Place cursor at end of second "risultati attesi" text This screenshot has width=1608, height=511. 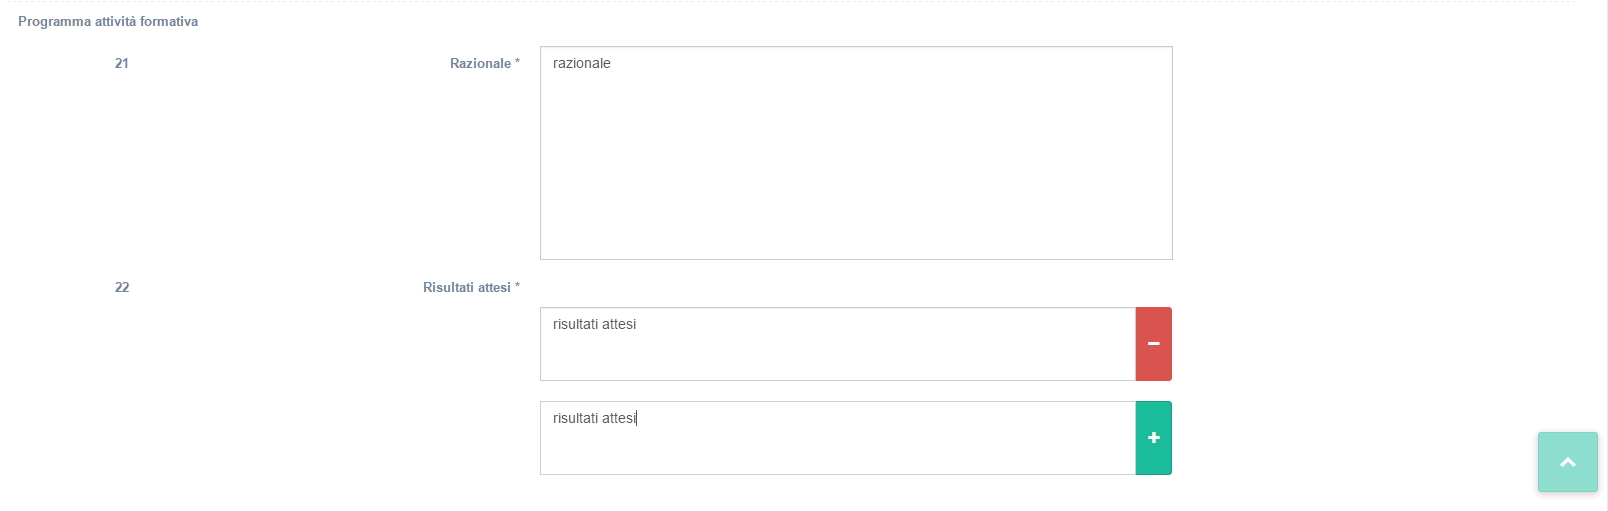[637, 418]
